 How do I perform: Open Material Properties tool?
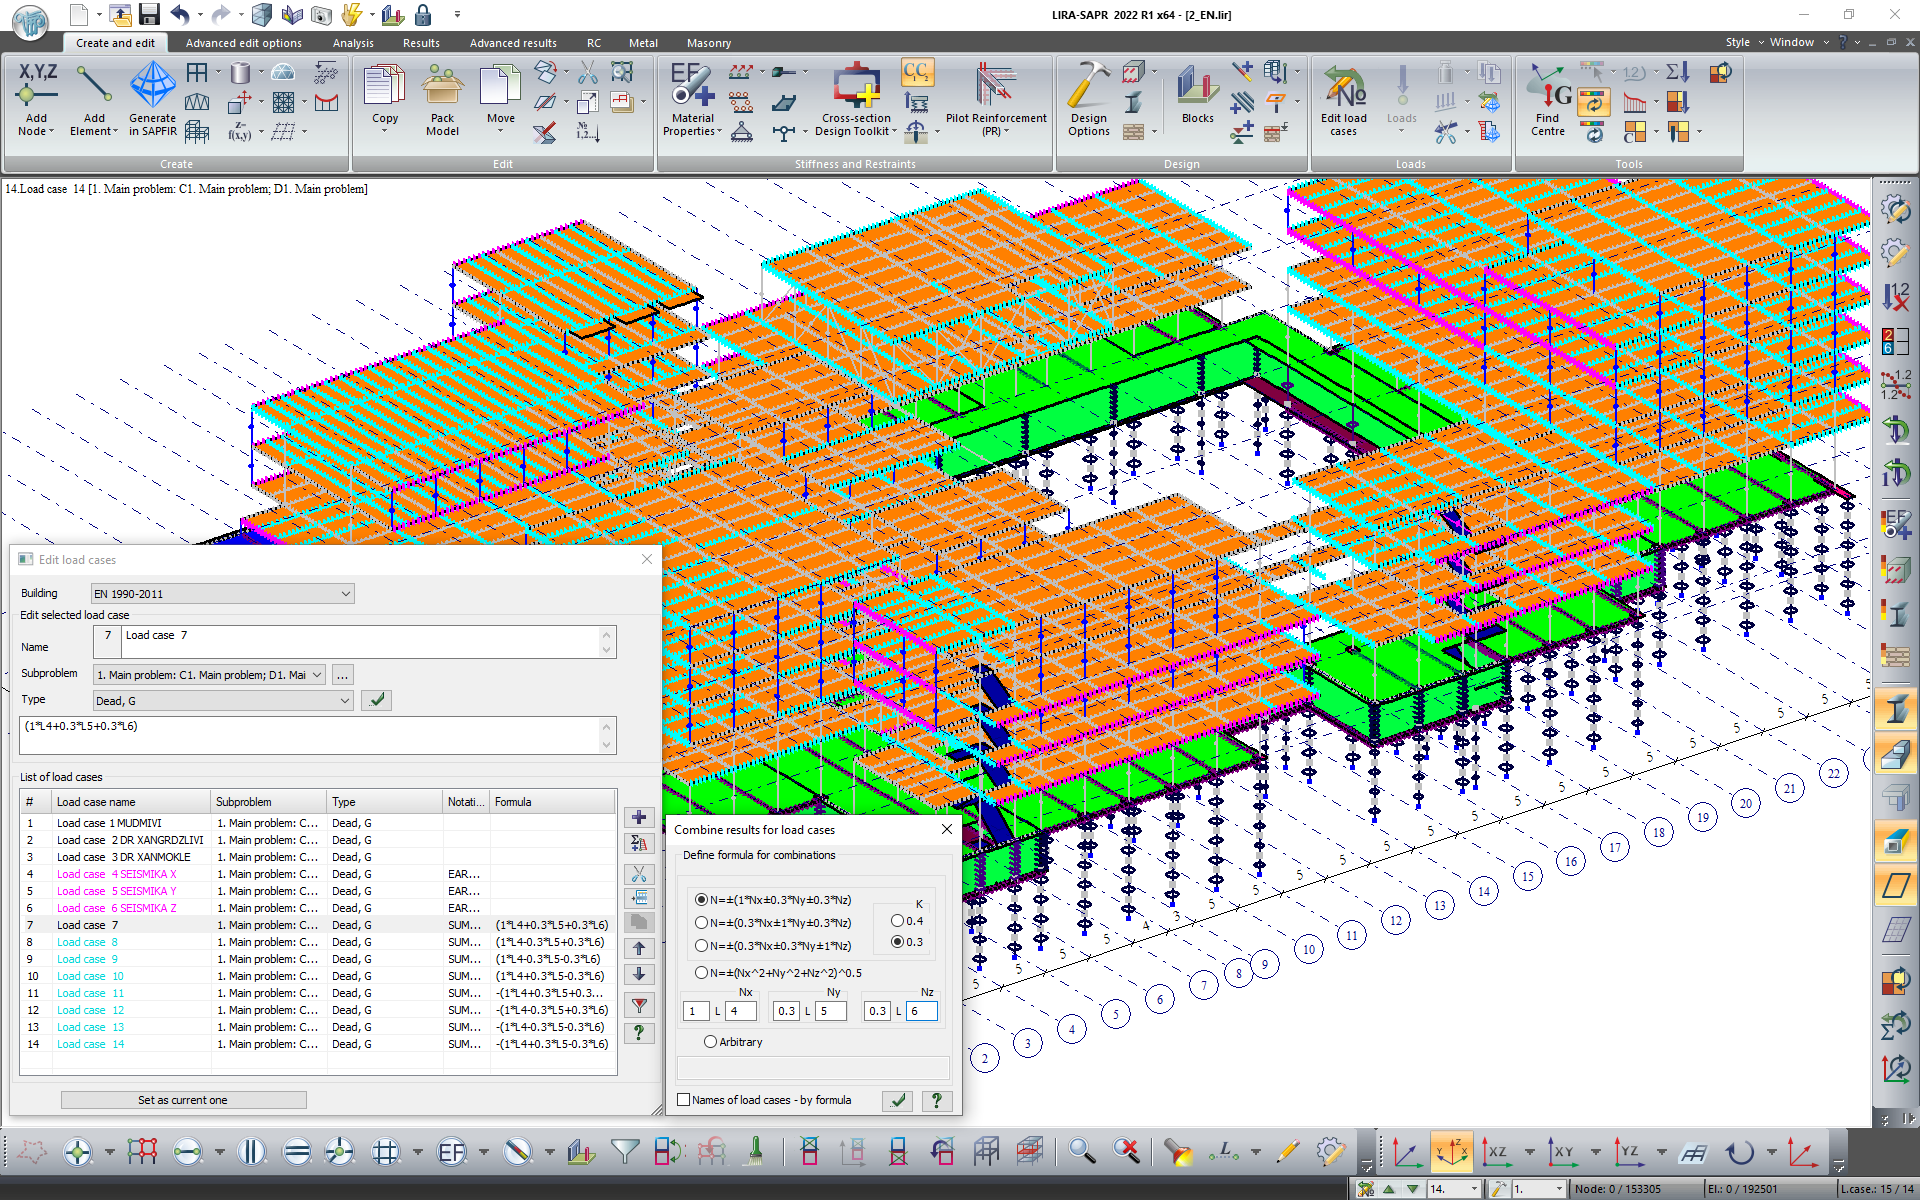coord(692,100)
